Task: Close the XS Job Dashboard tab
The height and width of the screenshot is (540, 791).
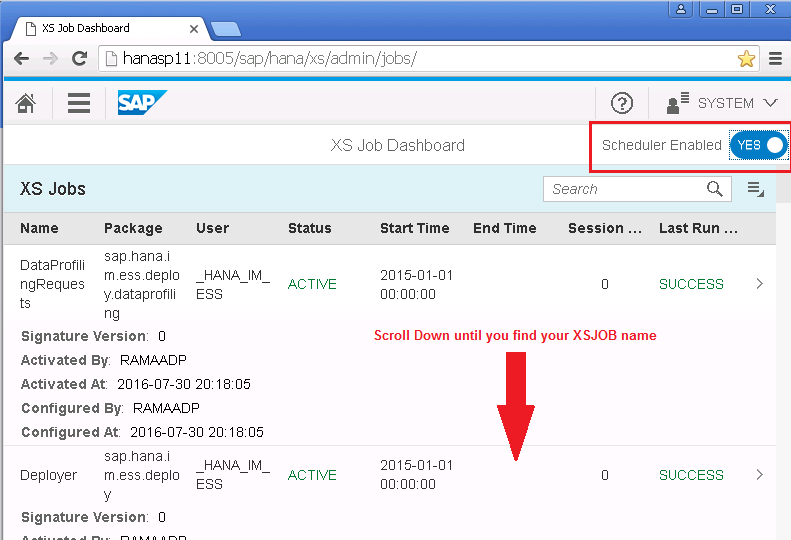Action: 194,29
